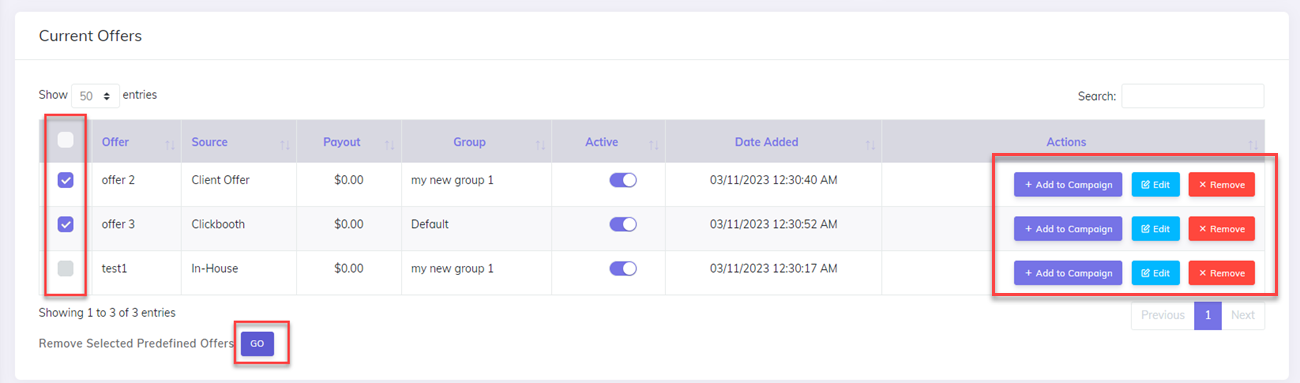Remove offer 3
1300x383 pixels.
(1221, 229)
